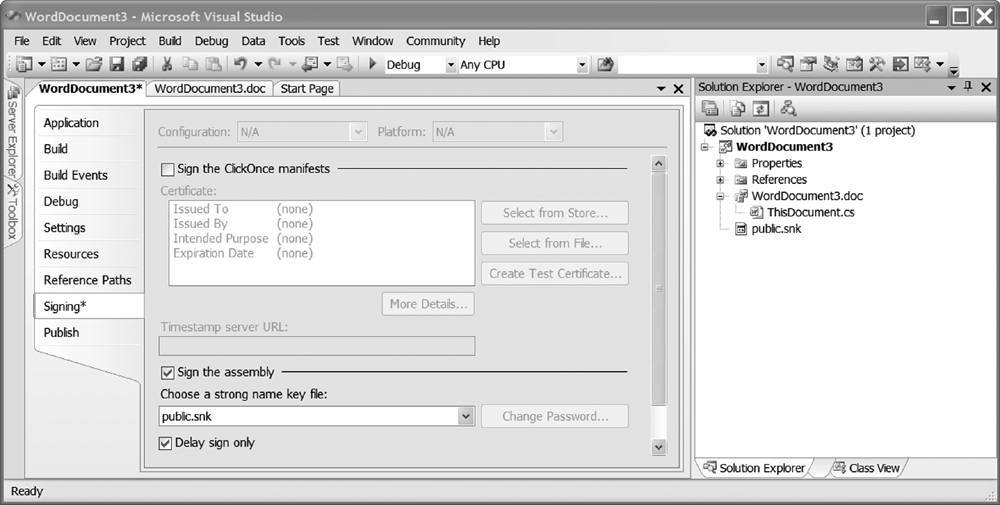Click the Timestamp server URL field
This screenshot has width=1000, height=505.
click(317, 346)
